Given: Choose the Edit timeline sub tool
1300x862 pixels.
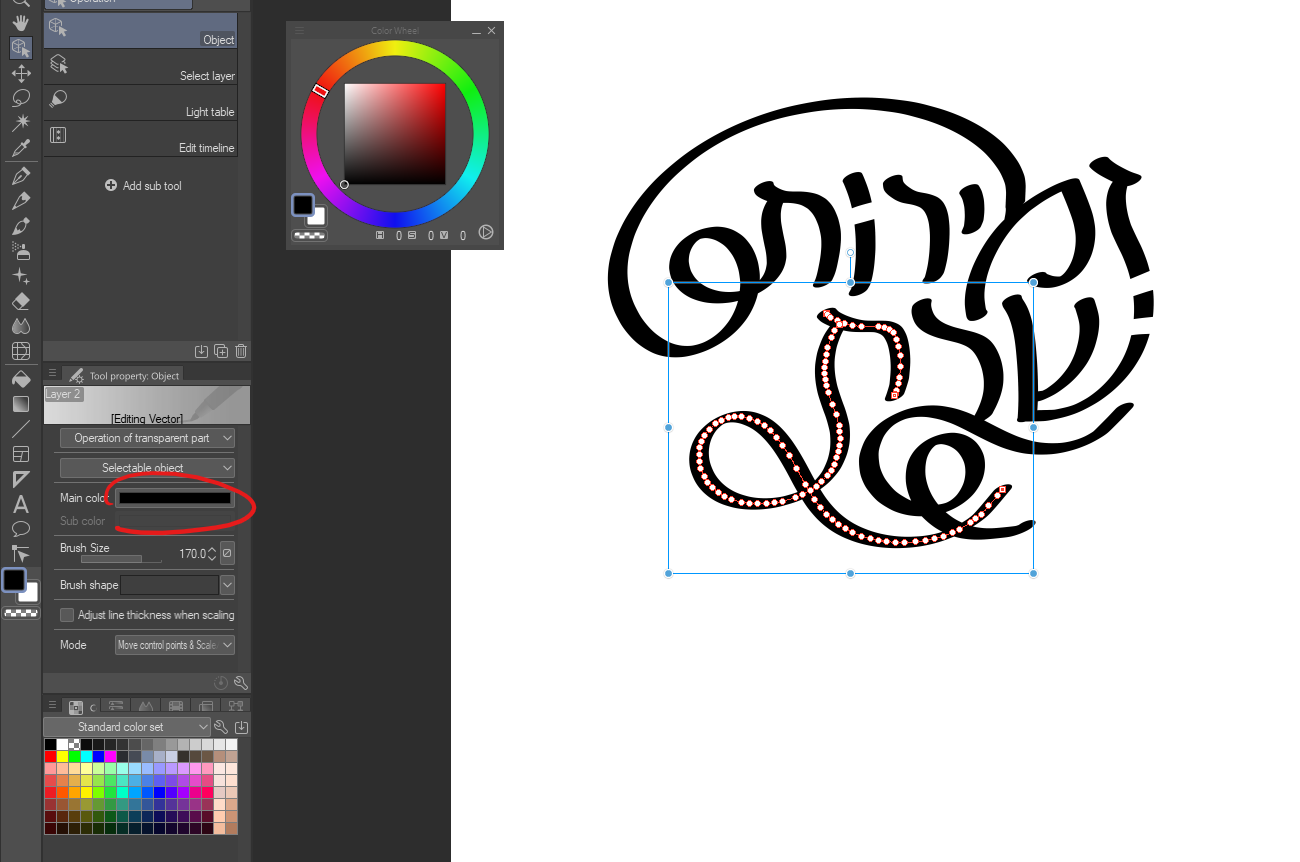Looking at the screenshot, I should (140, 139).
